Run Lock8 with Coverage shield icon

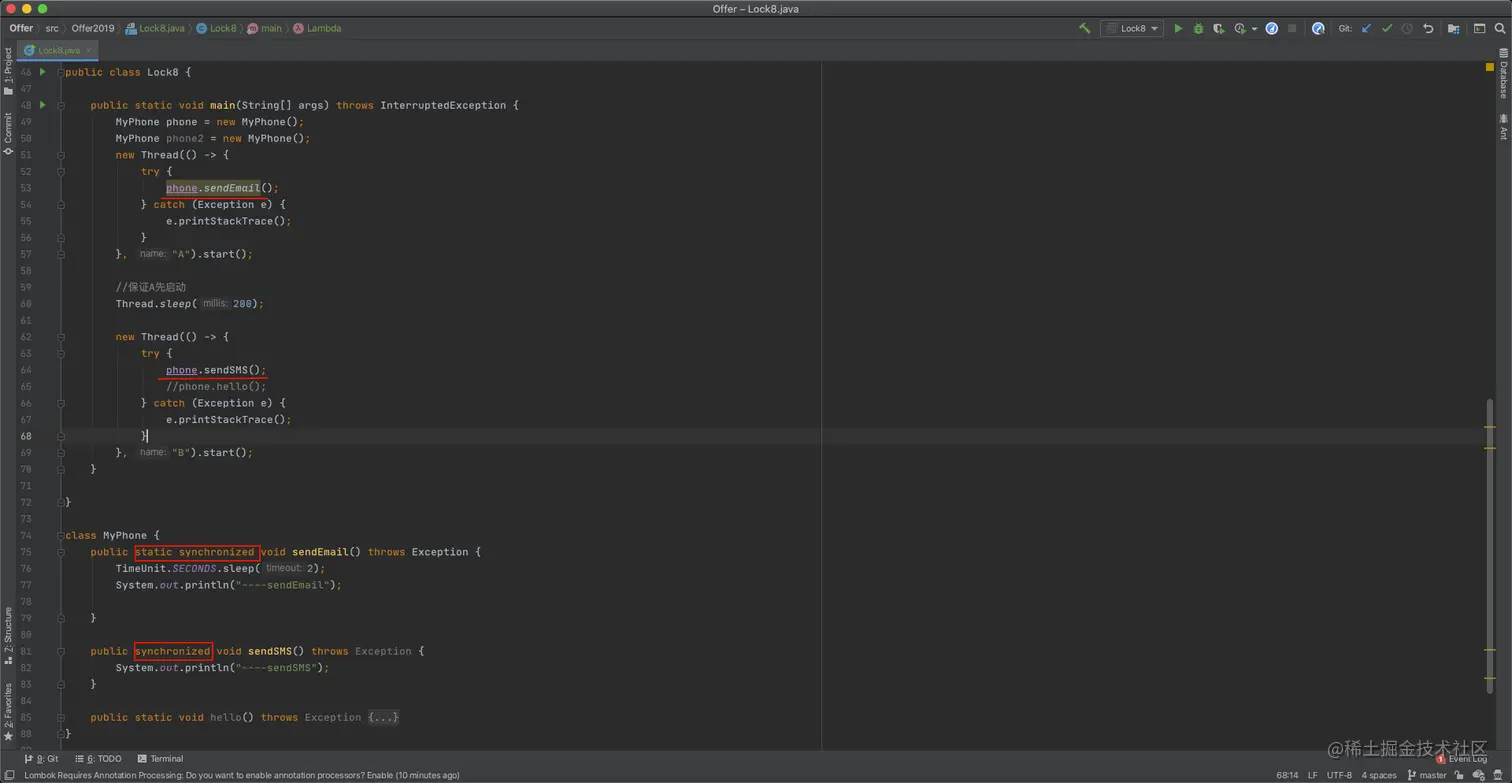click(1218, 29)
